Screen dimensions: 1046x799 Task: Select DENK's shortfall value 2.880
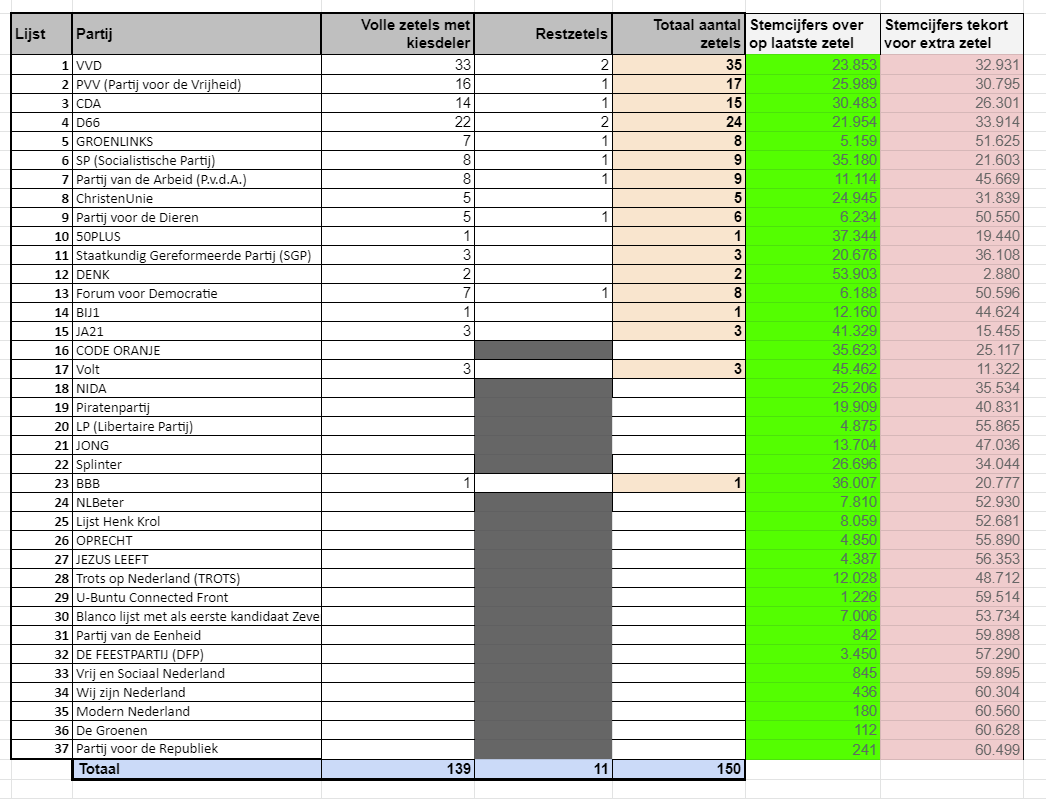[952, 274]
